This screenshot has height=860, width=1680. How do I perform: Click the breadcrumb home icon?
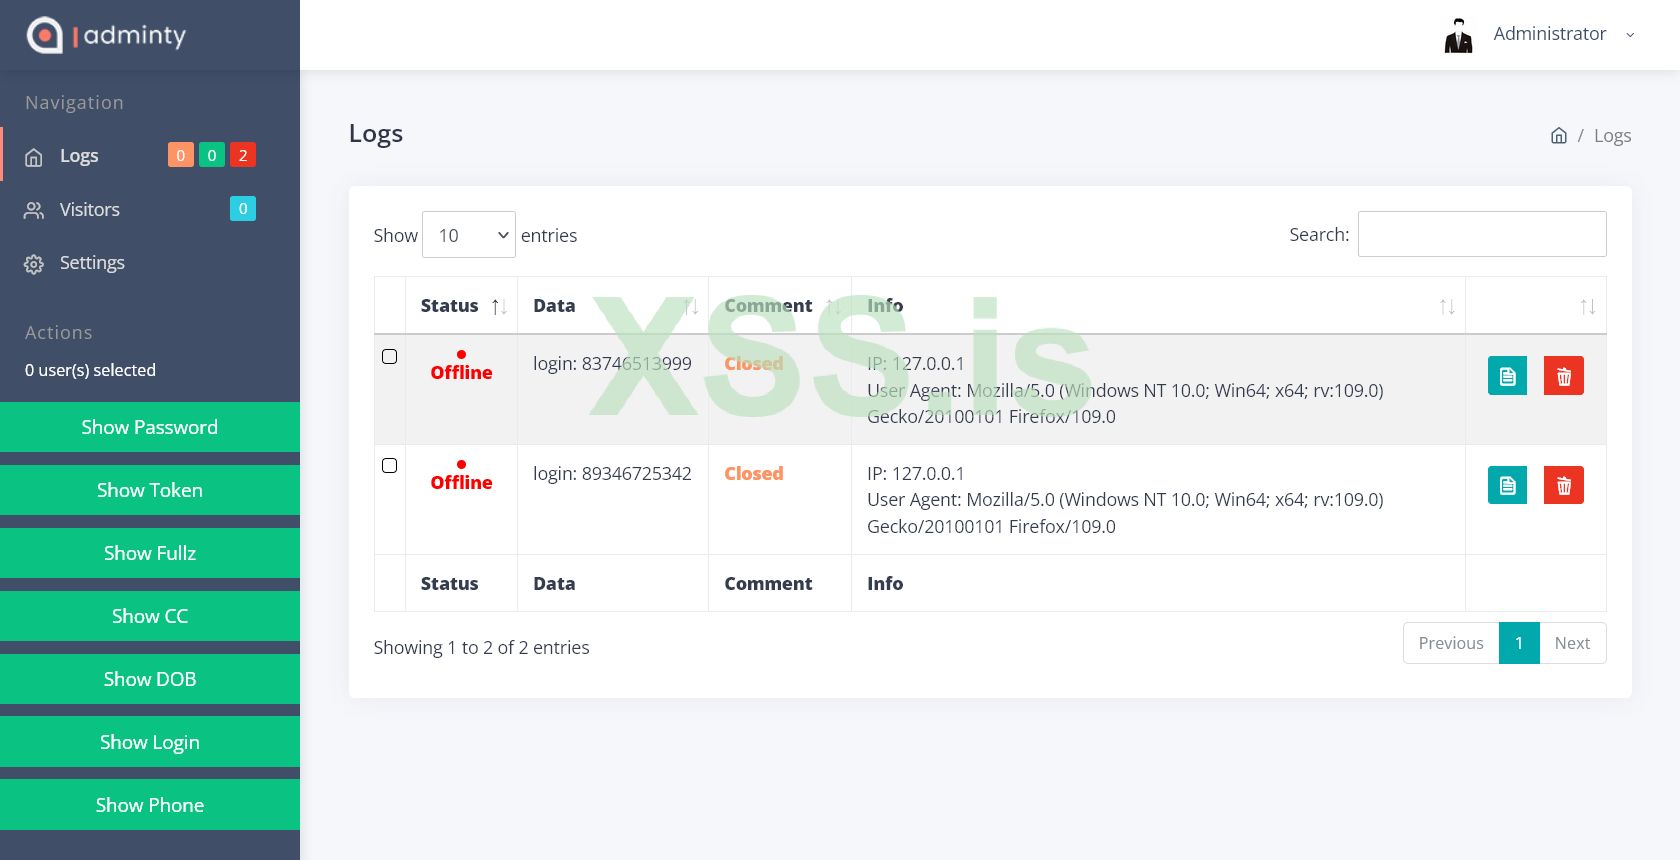(1559, 136)
